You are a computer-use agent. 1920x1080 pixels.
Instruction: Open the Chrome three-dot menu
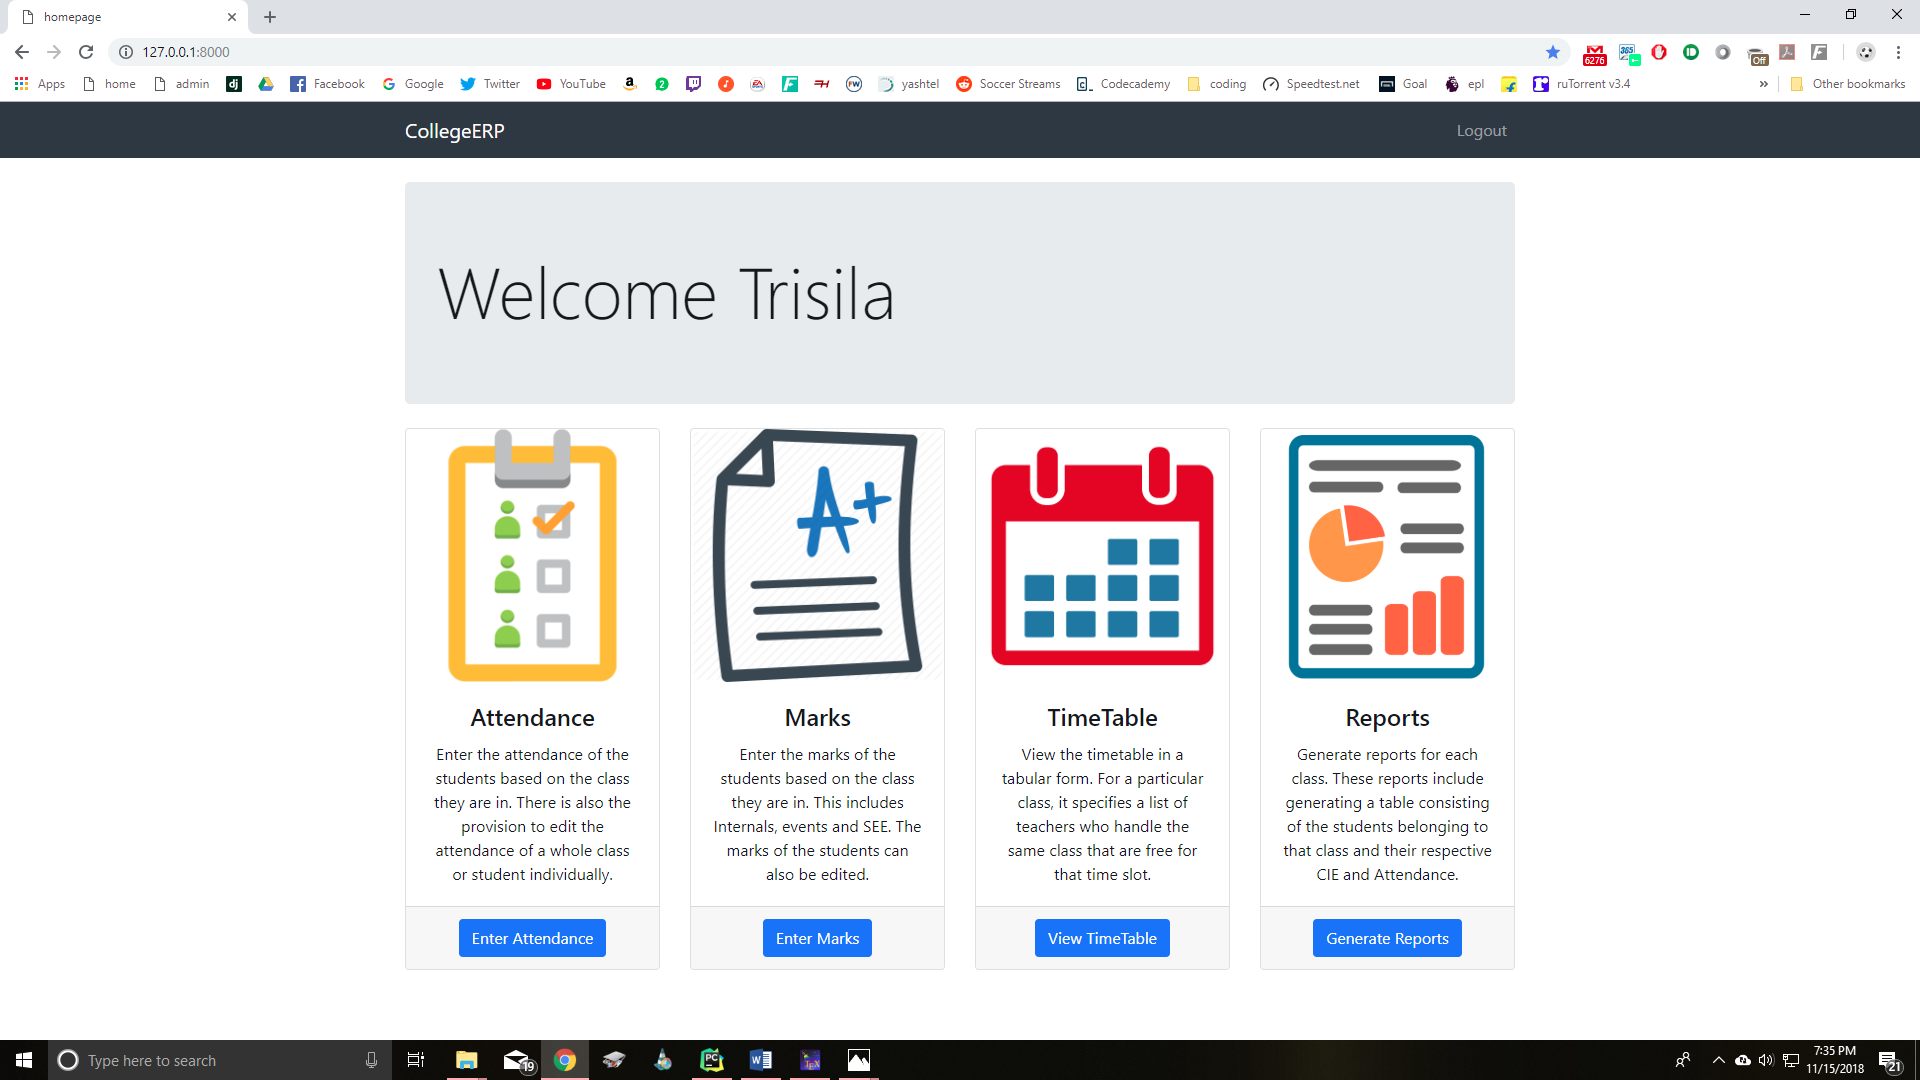(1898, 52)
